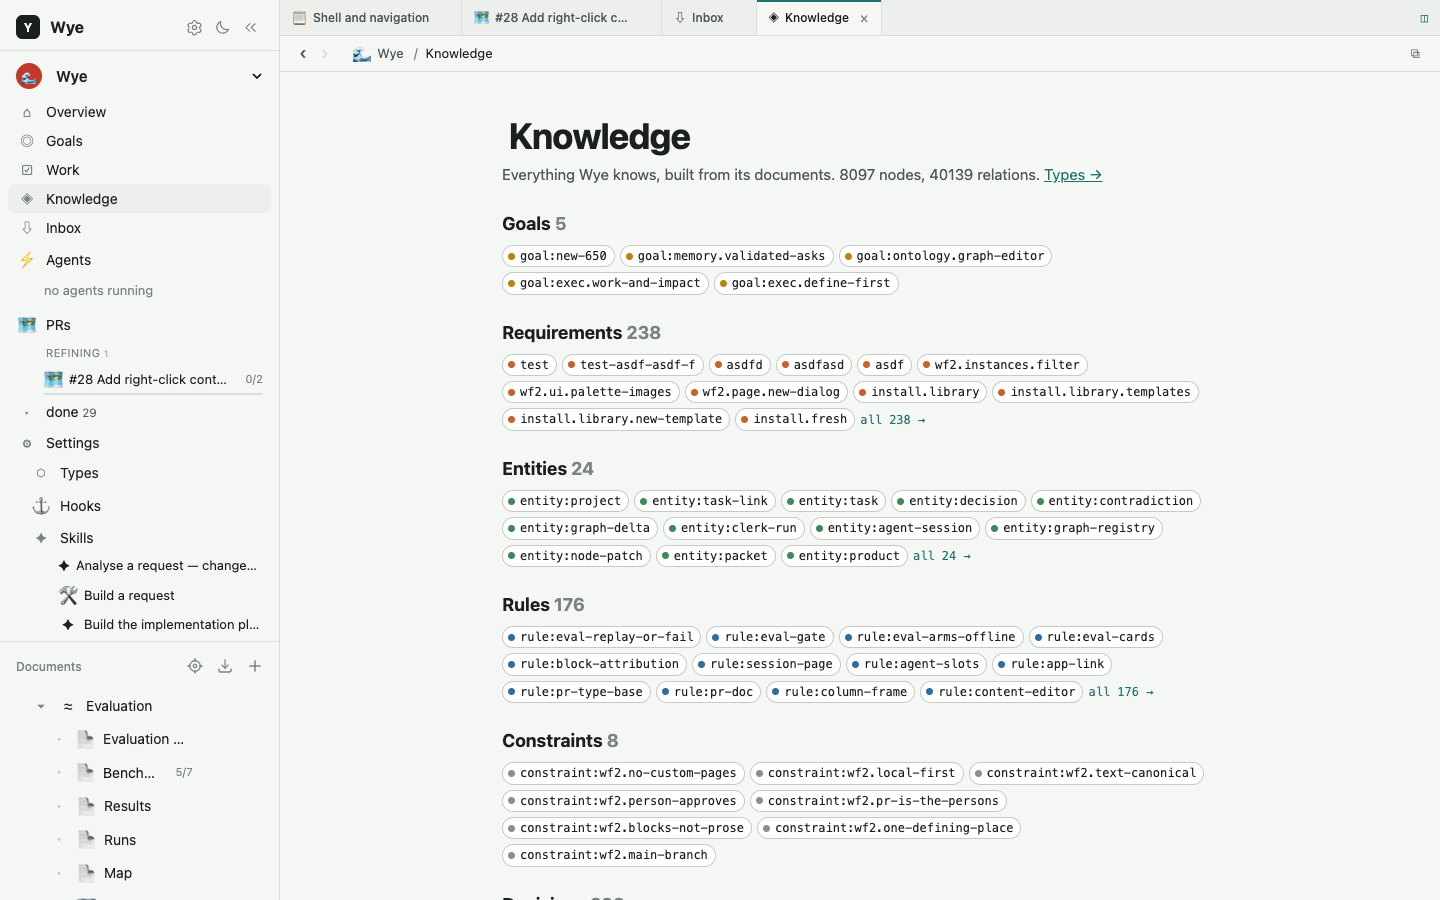The height and width of the screenshot is (900, 1440).
Task: Open constraint:wf2.main-branch chip
Action: coord(609,855)
